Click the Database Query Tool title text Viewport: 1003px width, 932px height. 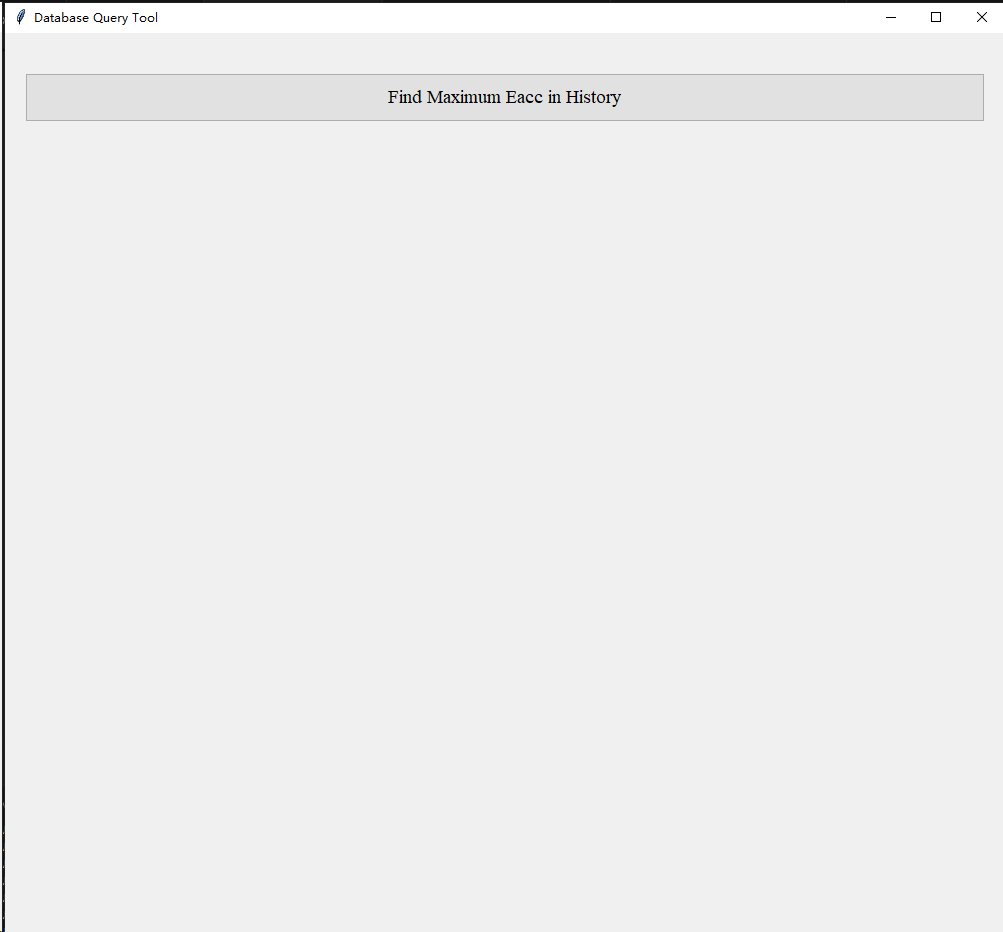pos(96,18)
